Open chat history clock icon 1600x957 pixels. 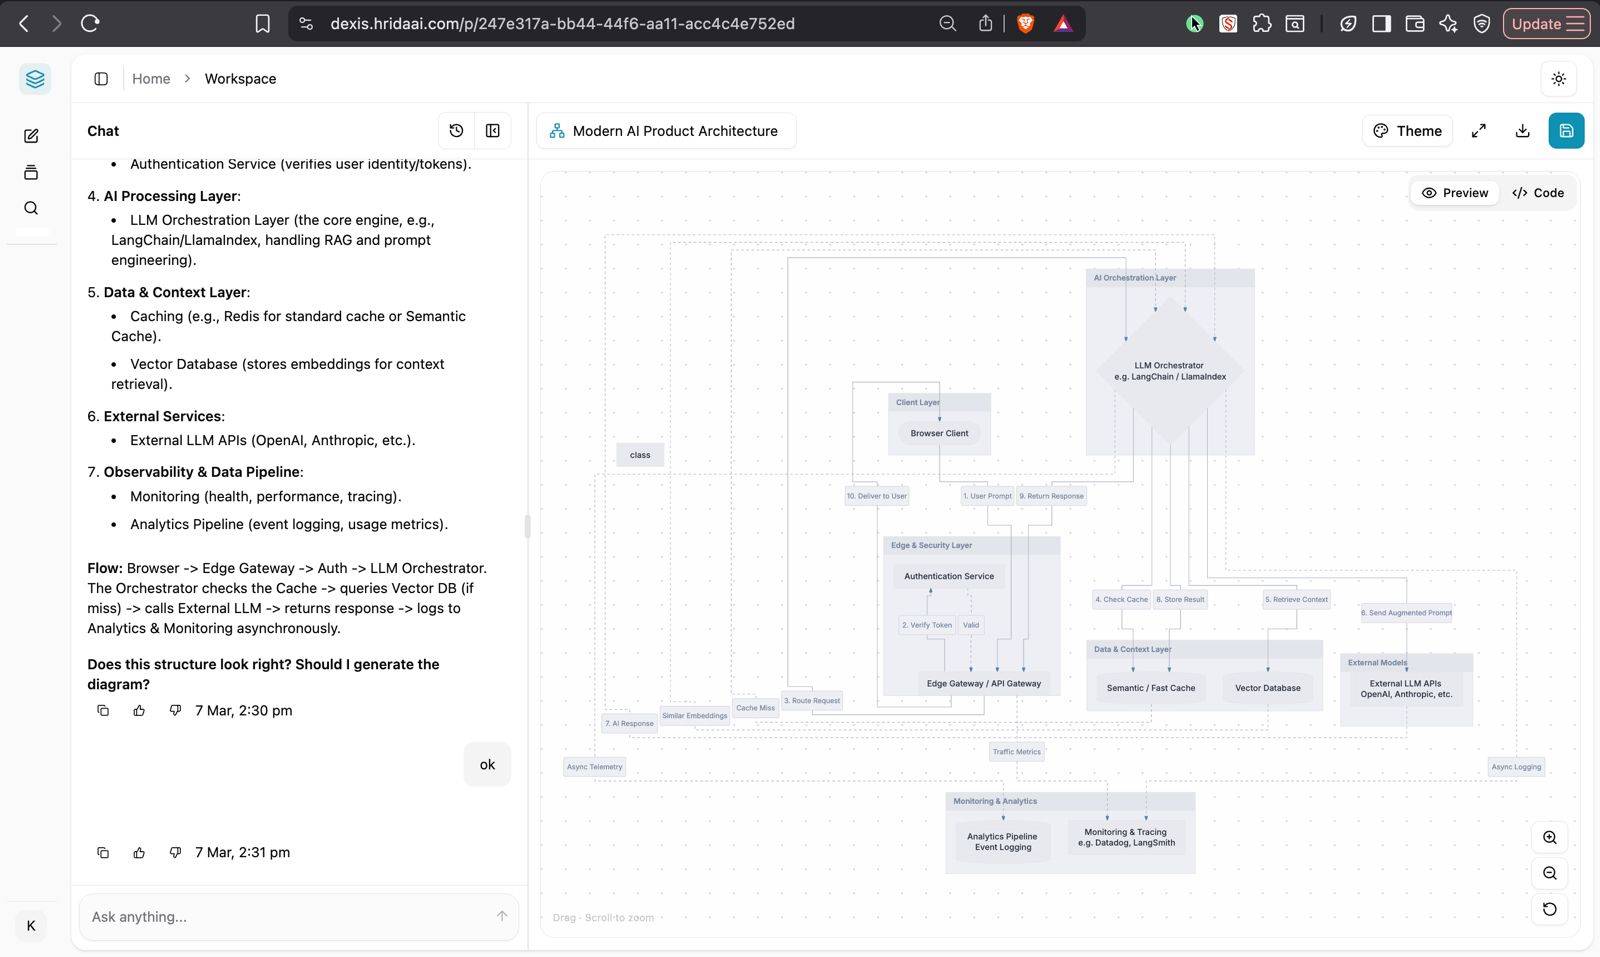coord(456,131)
